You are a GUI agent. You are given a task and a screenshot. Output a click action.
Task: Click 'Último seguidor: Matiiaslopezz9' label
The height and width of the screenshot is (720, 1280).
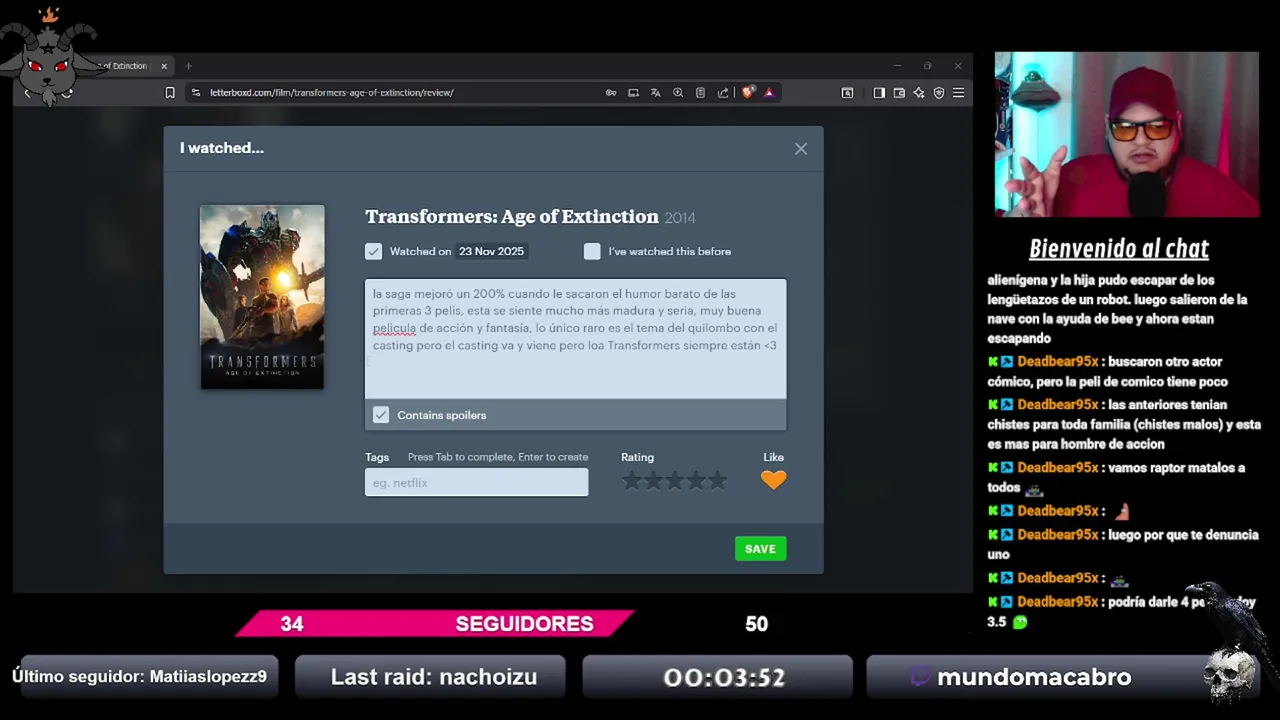tap(139, 677)
